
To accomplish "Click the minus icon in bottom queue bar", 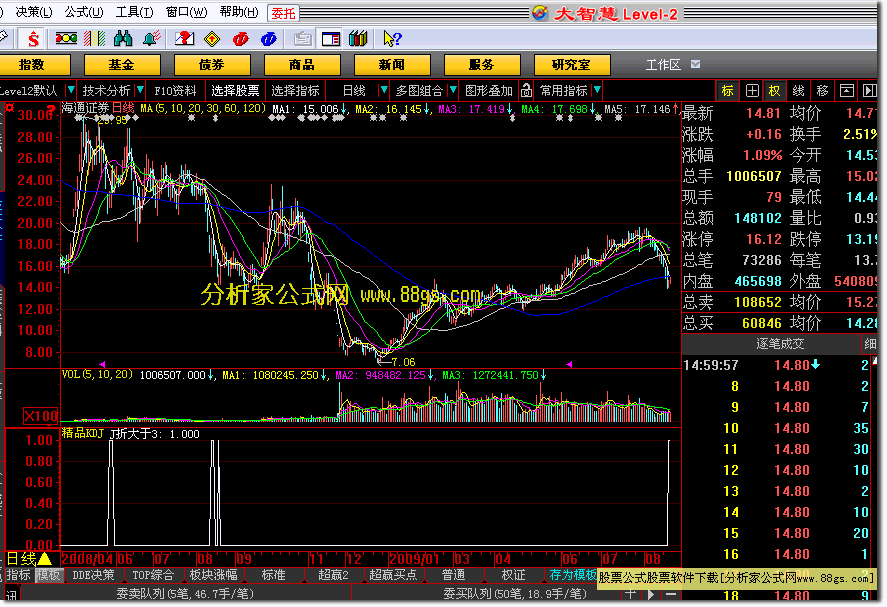I will tap(671, 594).
